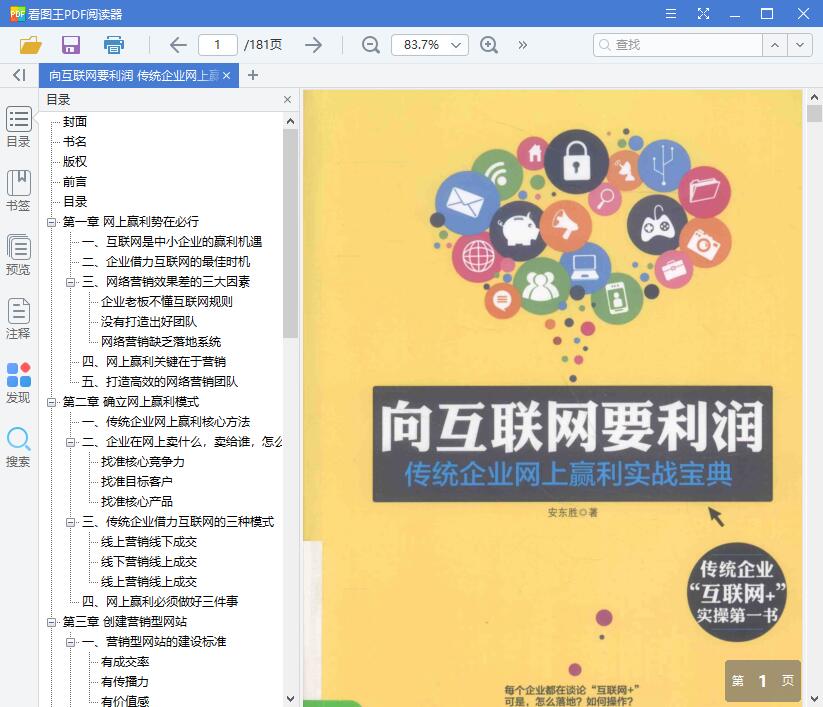Jump to 四、网上赢利必须做好三件事
Viewport: 823px width, 707px height.
pos(160,602)
